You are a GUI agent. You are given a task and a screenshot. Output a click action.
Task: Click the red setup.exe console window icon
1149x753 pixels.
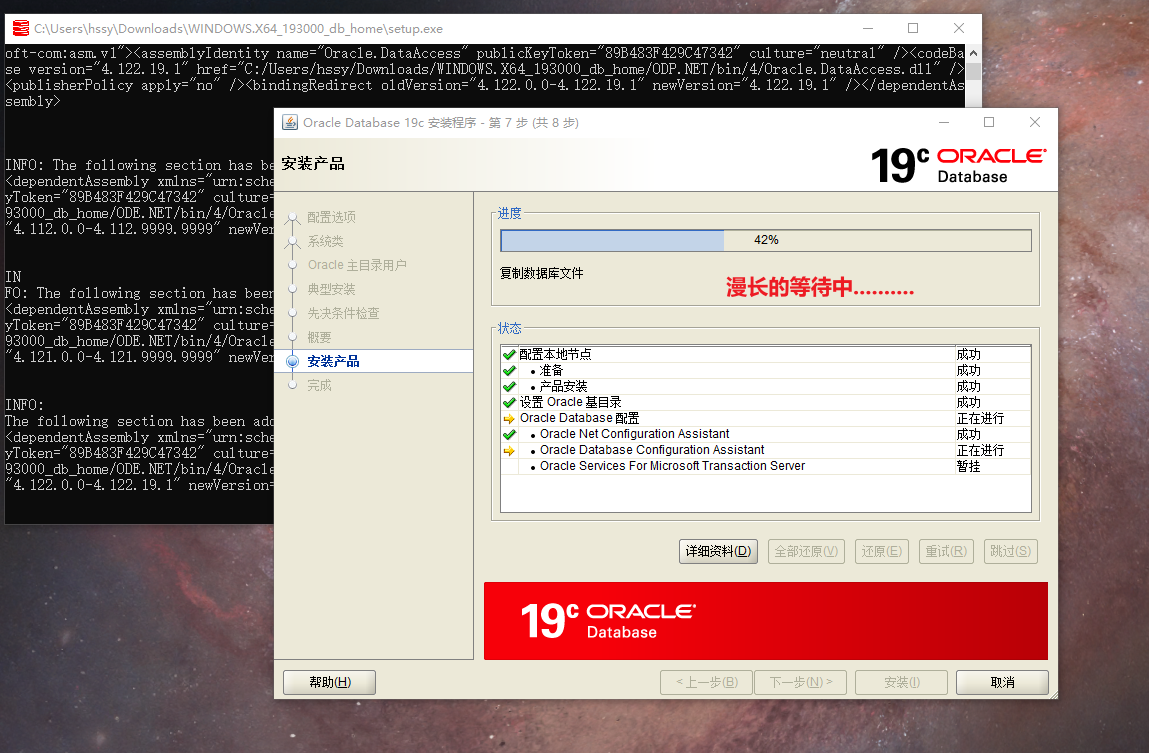pyautogui.click(x=21, y=29)
